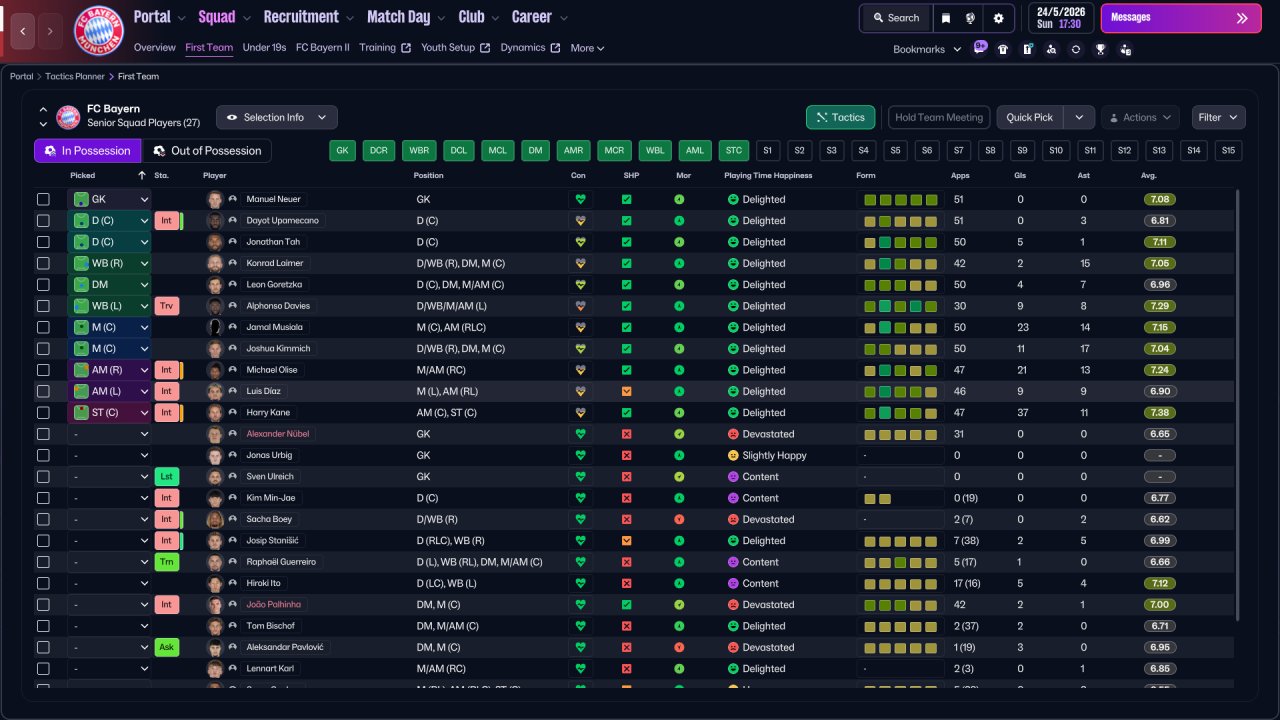The width and height of the screenshot is (1280, 720).
Task: Click Michael Olise's form colour squares
Action: (900, 370)
